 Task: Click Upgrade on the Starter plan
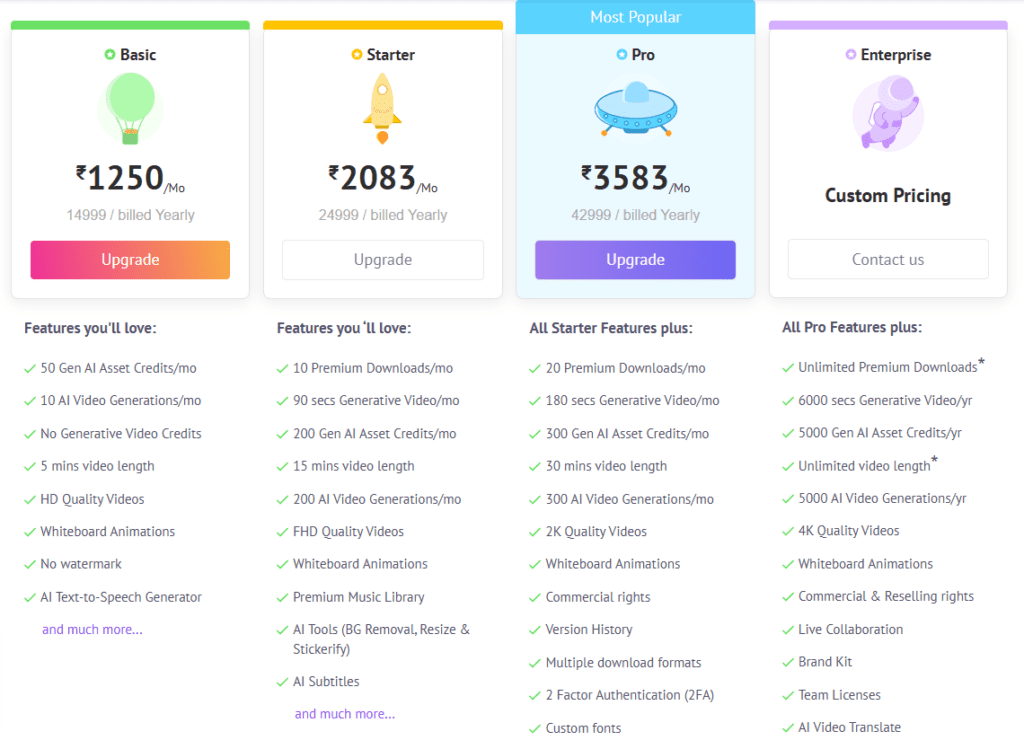[382, 259]
